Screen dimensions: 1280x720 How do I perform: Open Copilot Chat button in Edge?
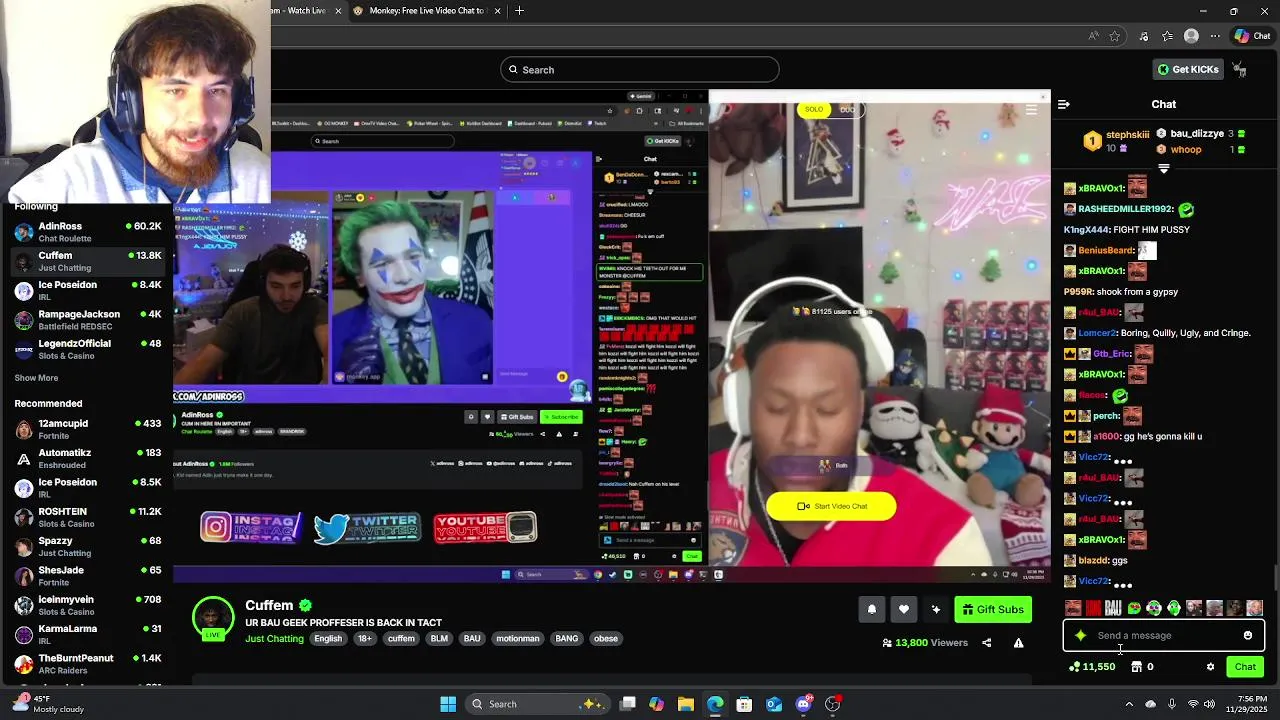click(1252, 36)
